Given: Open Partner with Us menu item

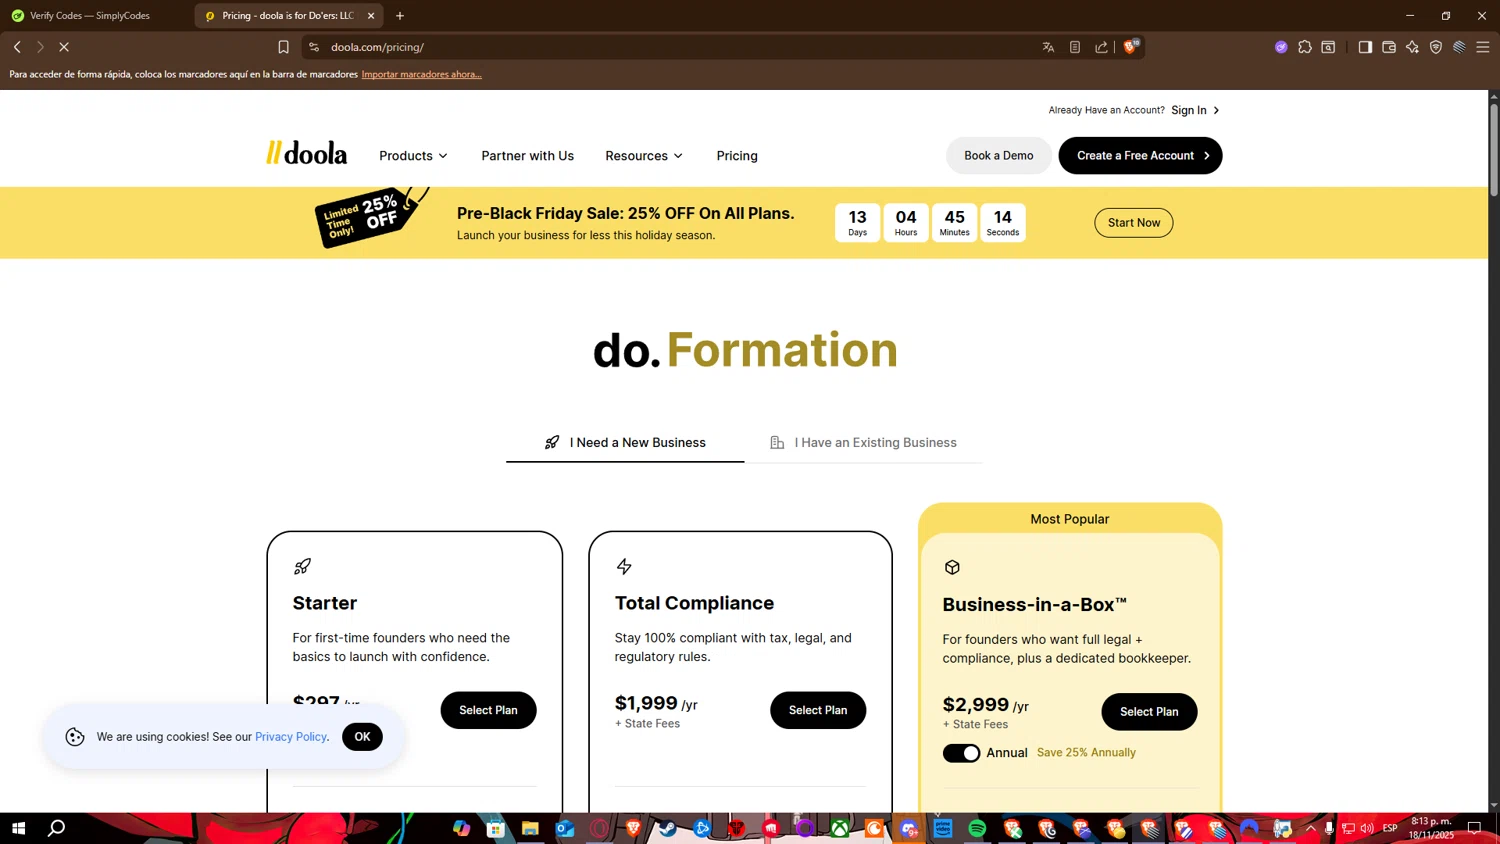Looking at the screenshot, I should pos(527,156).
